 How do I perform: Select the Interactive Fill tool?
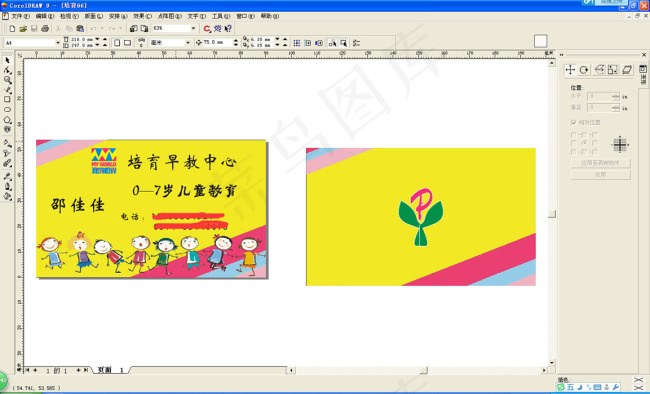pos(7,143)
